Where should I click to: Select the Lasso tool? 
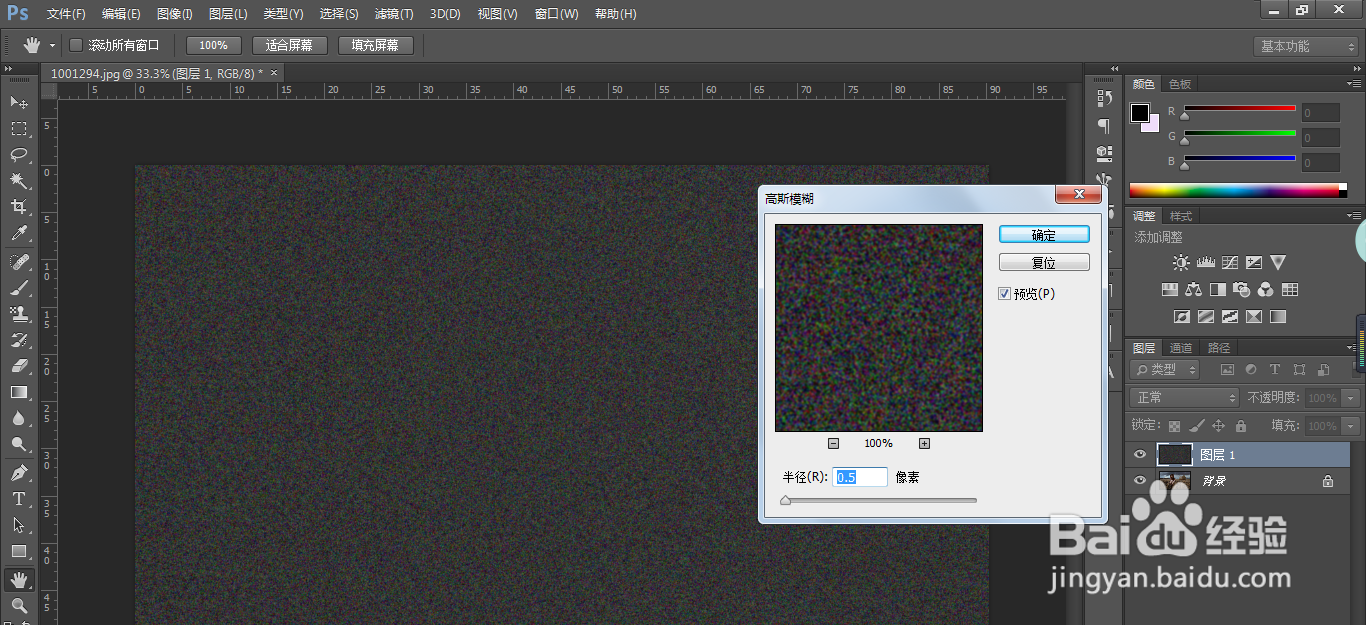click(19, 154)
